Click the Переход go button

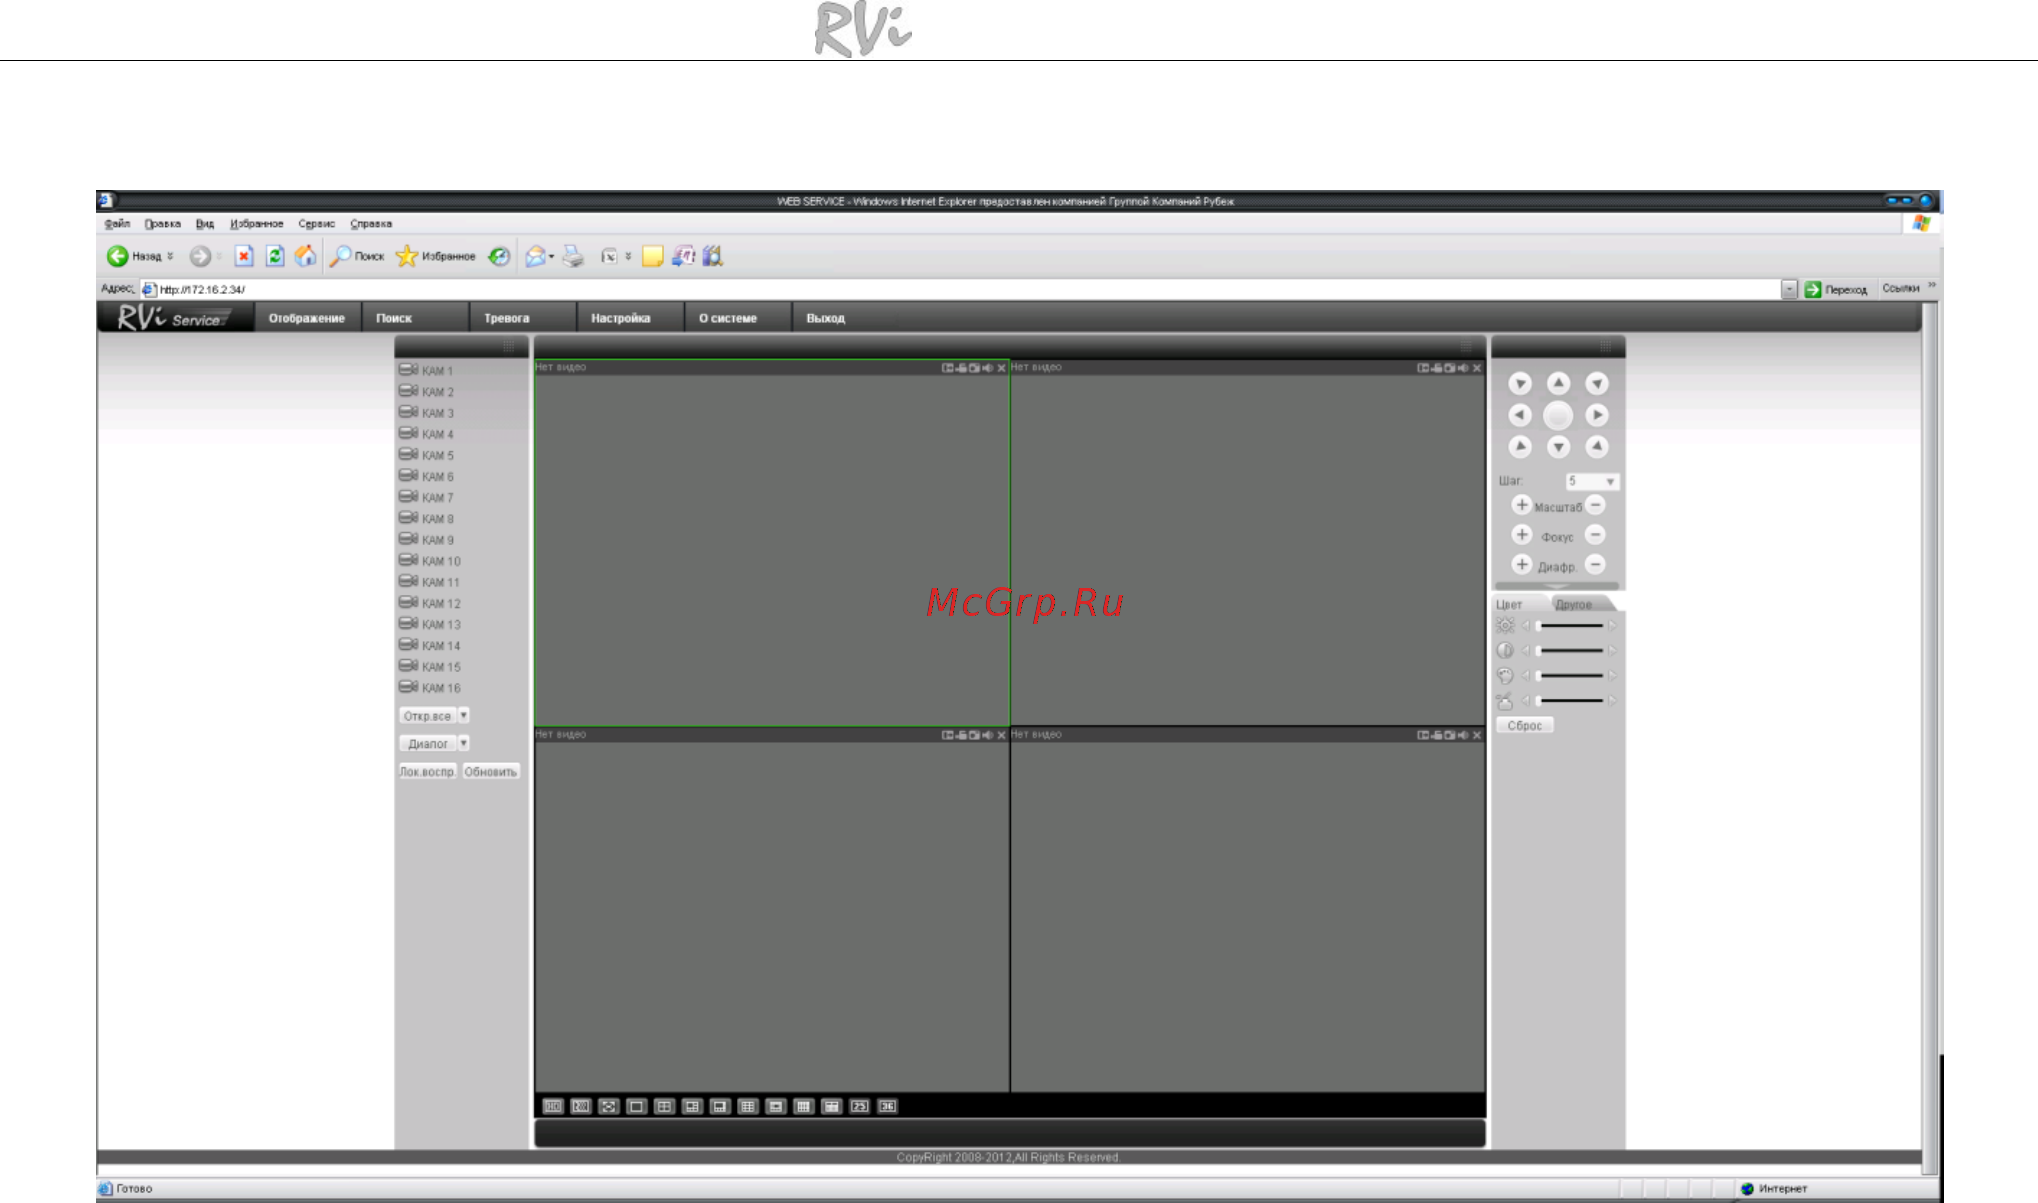pos(1836,290)
